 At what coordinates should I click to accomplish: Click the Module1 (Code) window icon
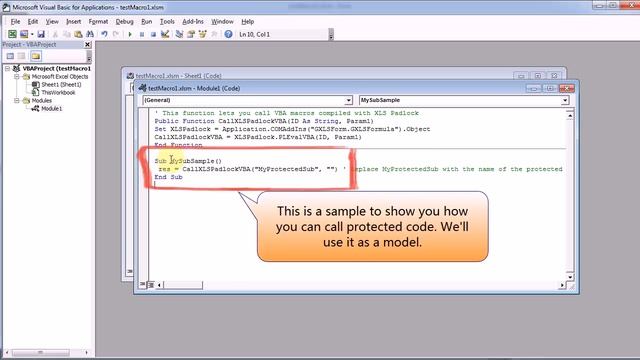coord(142,88)
